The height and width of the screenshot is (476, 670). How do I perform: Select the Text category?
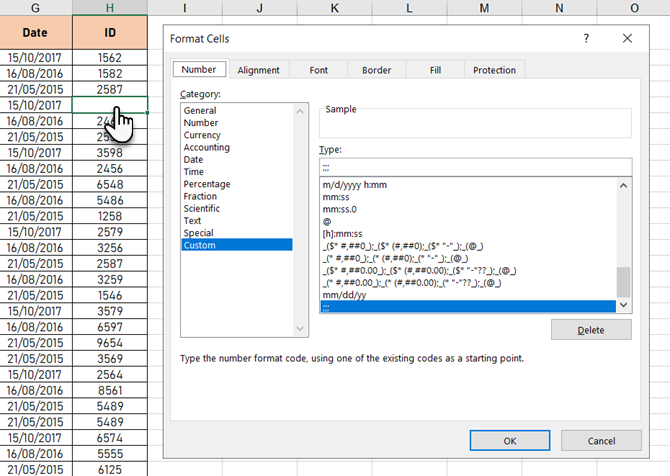click(x=192, y=221)
